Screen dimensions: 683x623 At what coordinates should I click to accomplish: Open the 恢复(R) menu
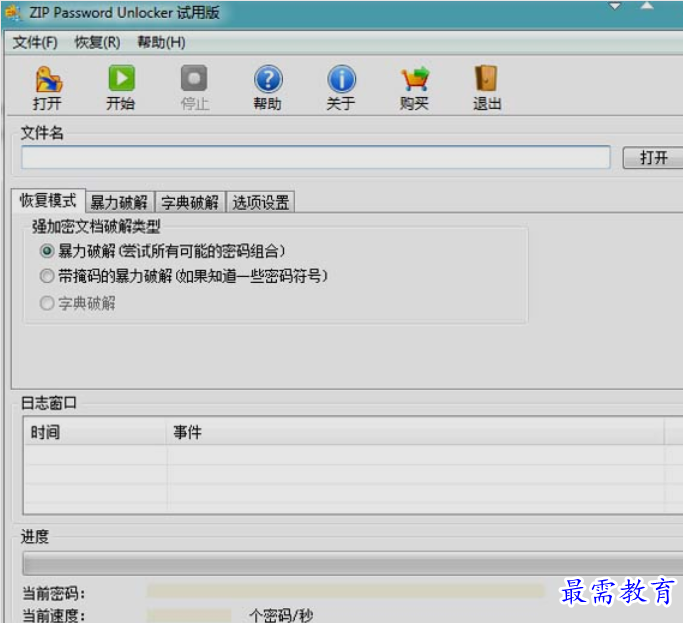[x=97, y=43]
